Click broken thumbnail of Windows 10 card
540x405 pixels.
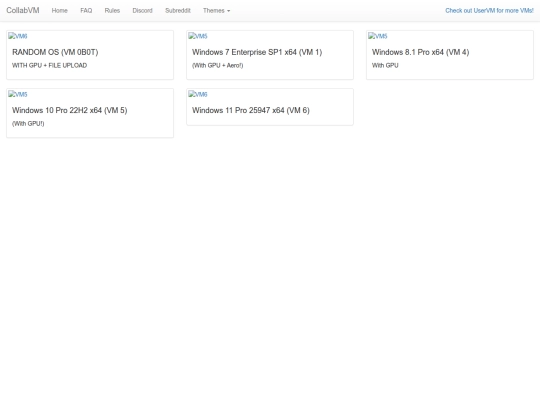(x=18, y=94)
